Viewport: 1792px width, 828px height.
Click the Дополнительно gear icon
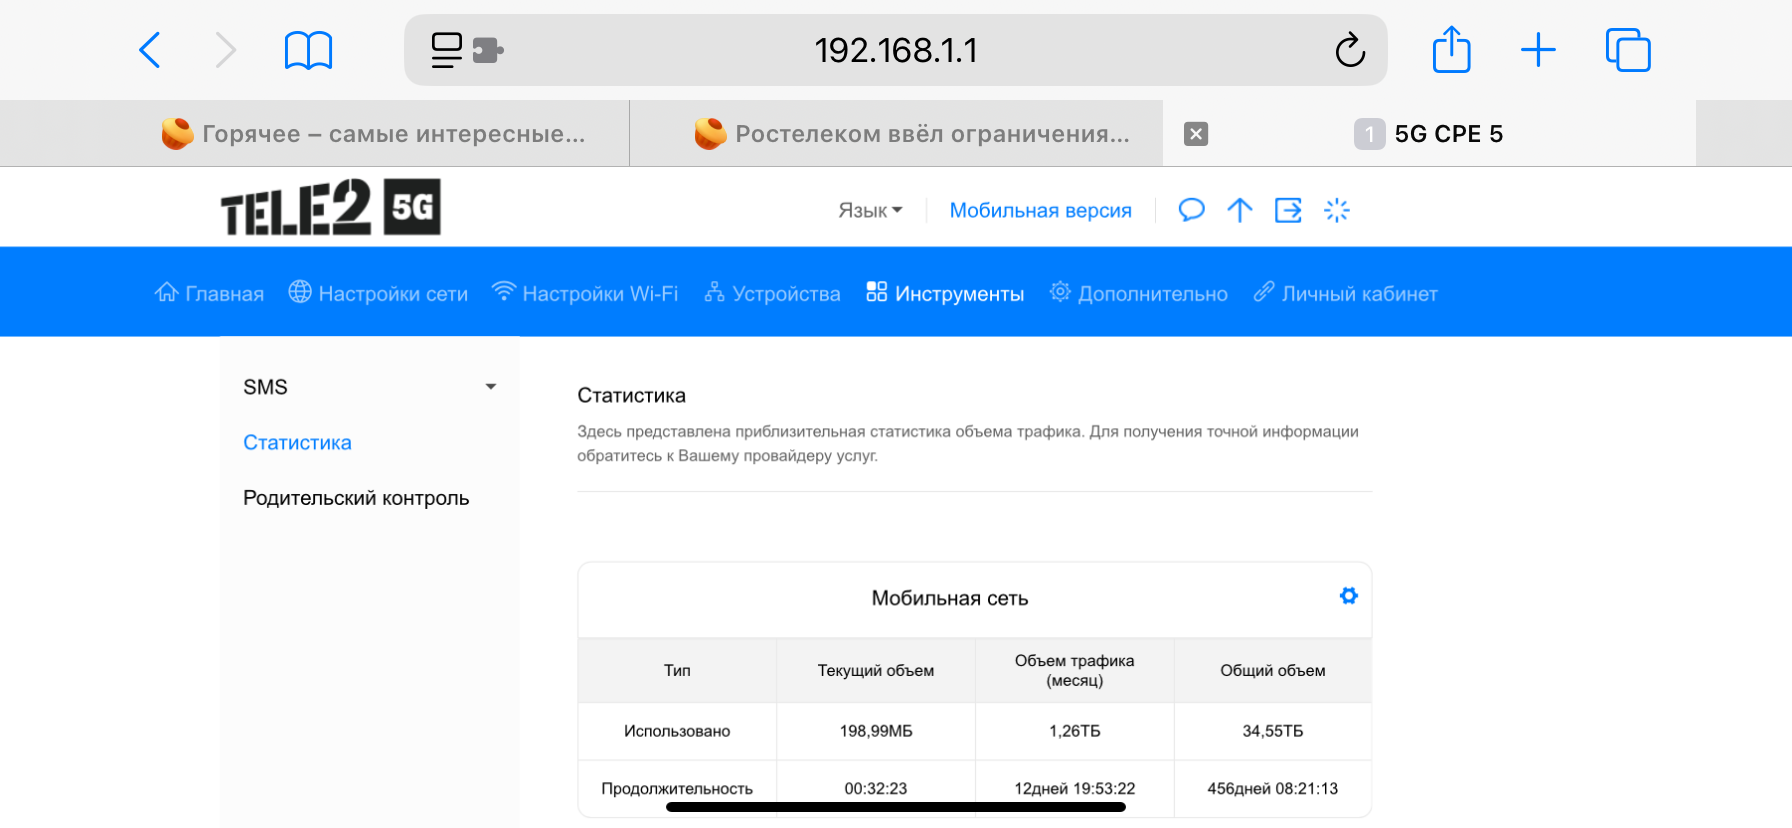1060,291
